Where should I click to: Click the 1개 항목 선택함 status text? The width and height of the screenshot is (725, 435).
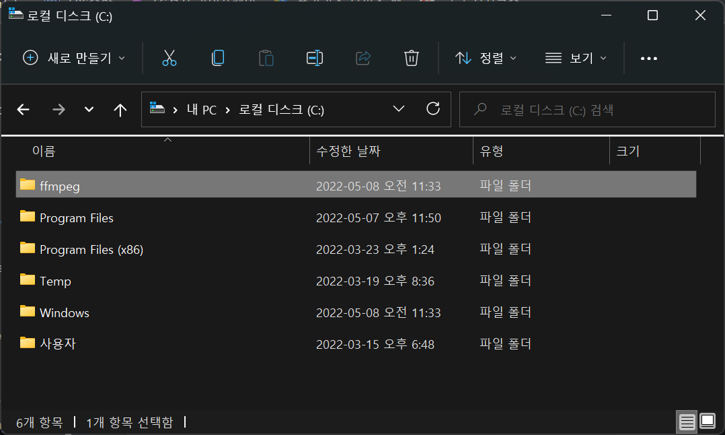(x=129, y=422)
